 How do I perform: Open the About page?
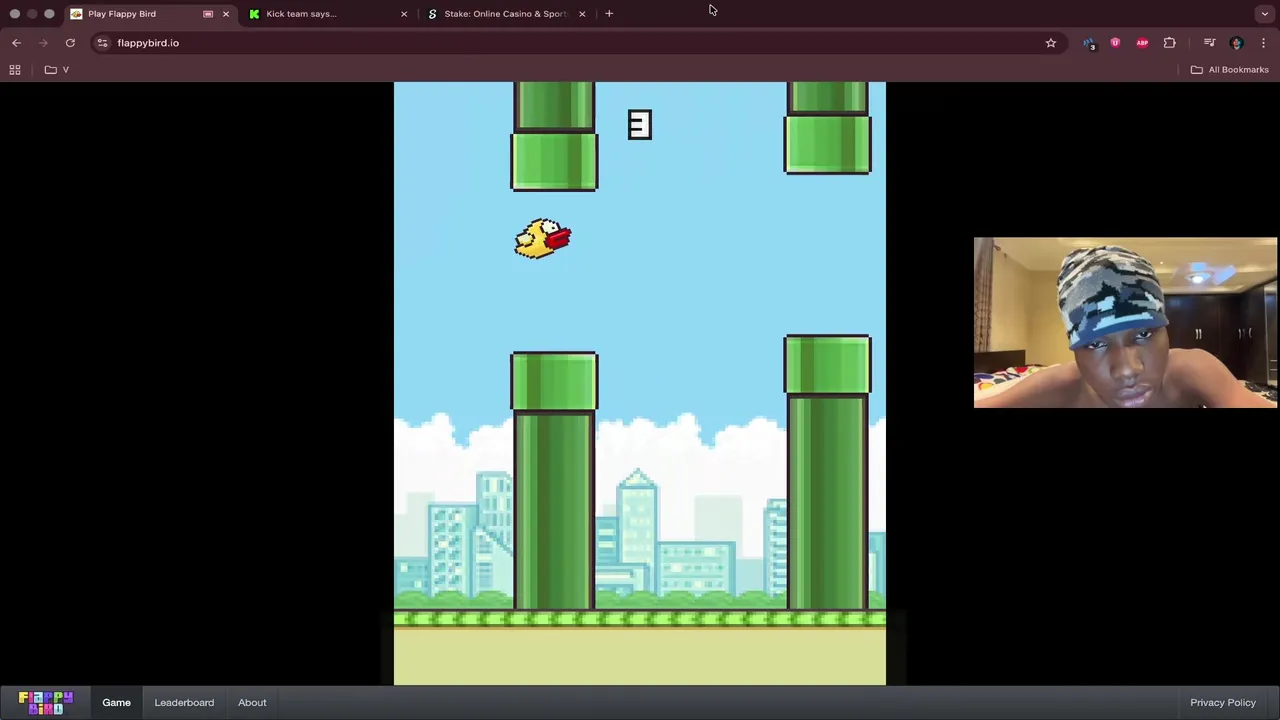point(252,702)
